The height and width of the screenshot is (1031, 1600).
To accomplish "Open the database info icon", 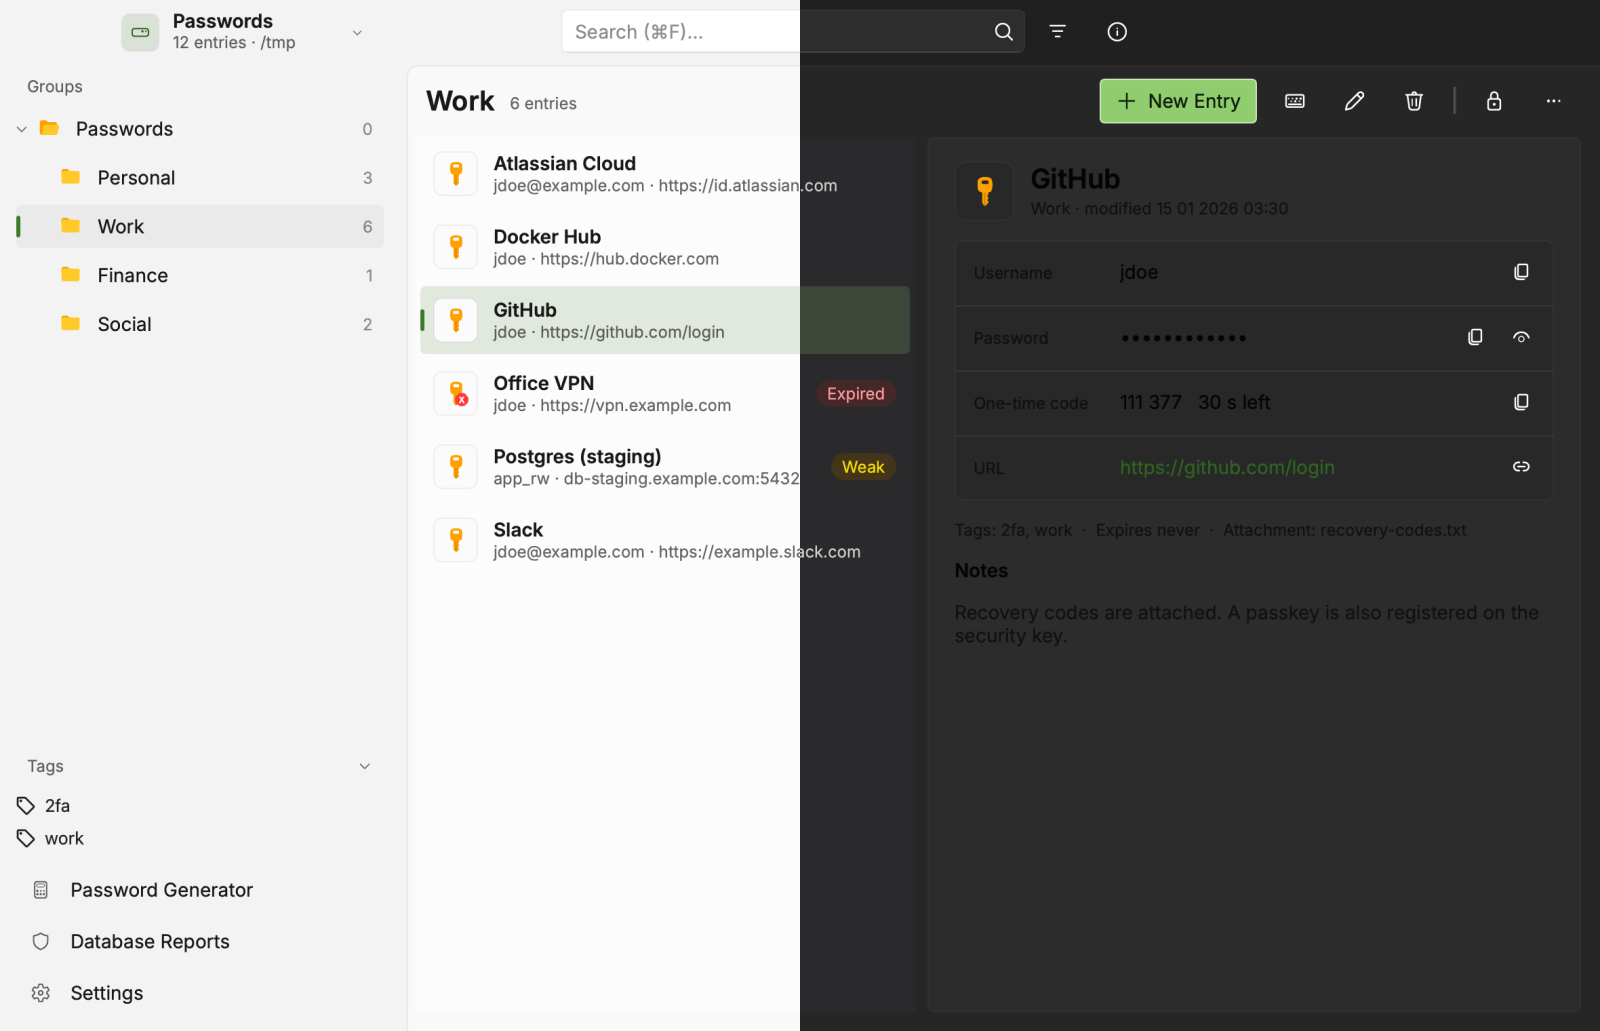I will coord(1117,32).
